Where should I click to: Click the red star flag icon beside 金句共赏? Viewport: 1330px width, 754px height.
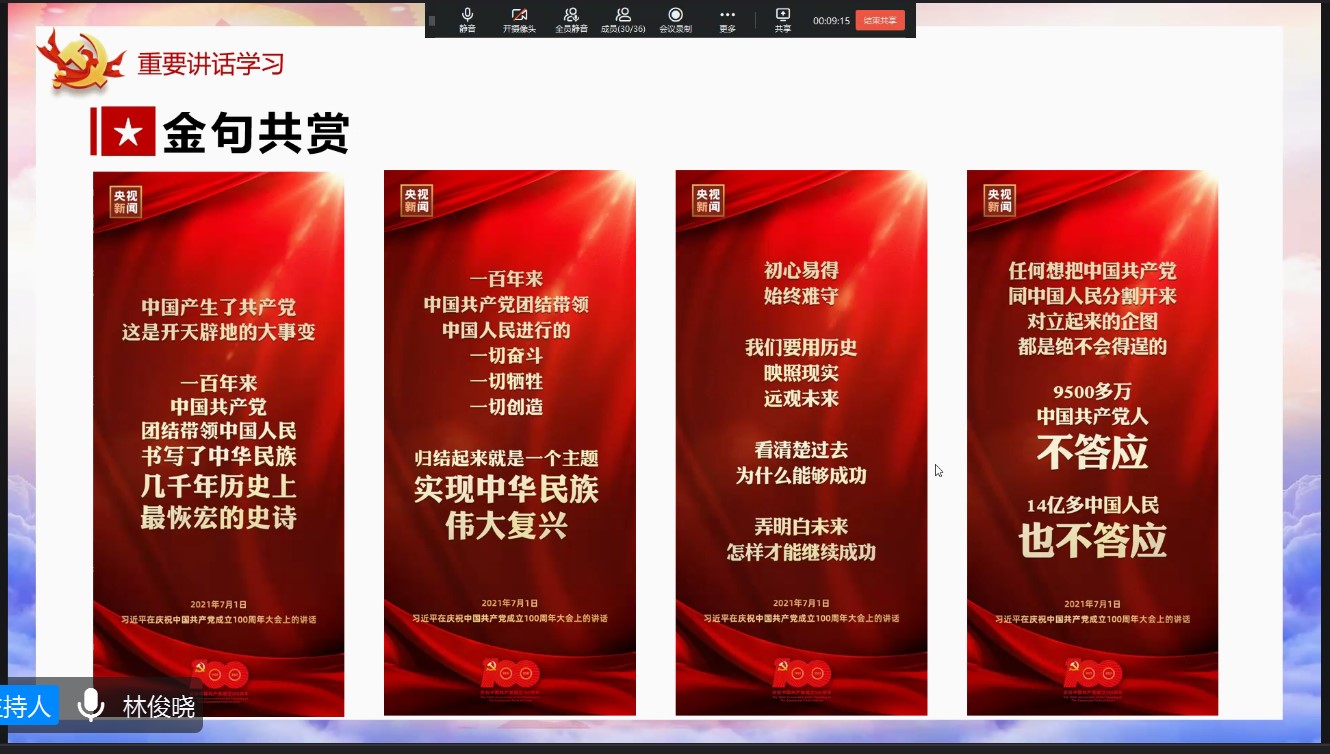point(124,132)
